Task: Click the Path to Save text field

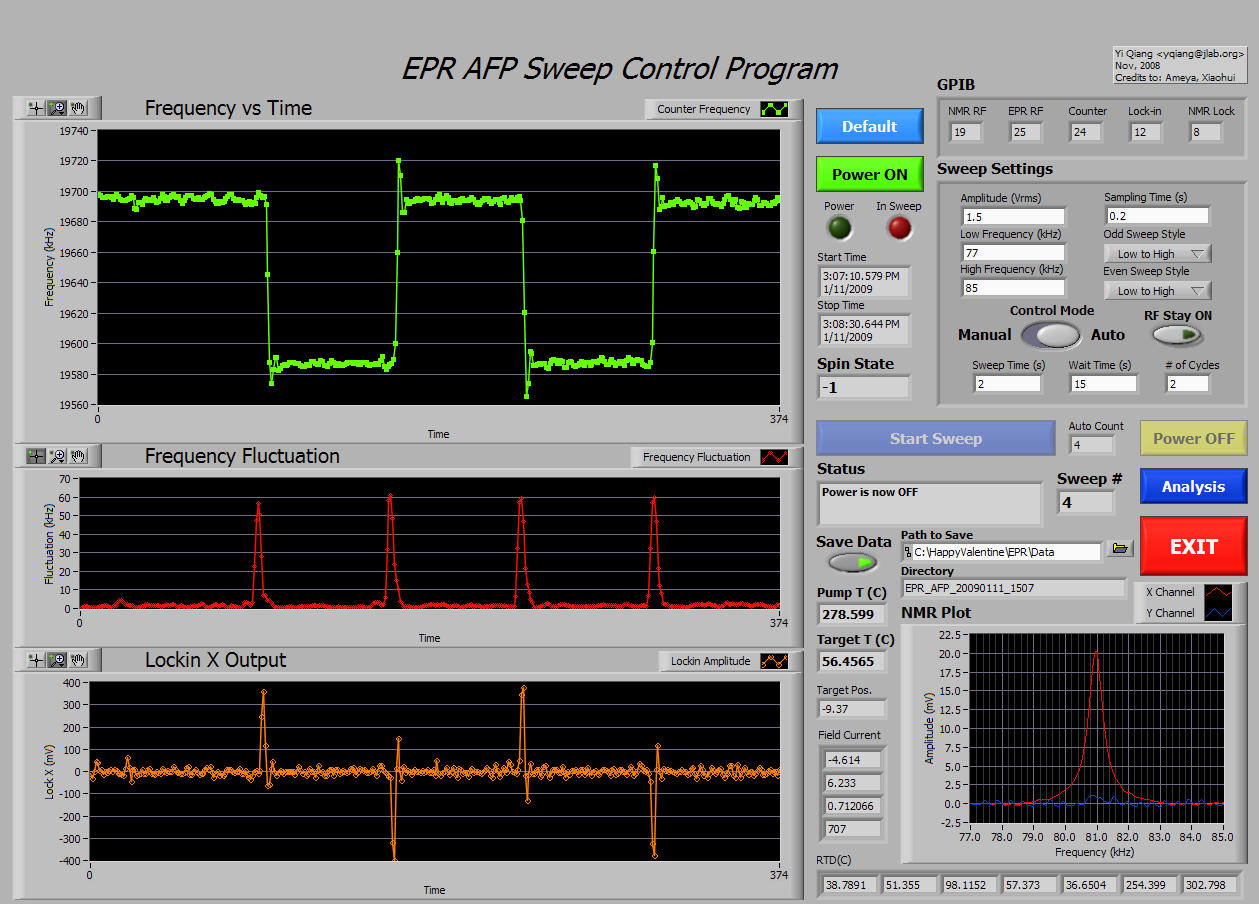Action: (1002, 551)
